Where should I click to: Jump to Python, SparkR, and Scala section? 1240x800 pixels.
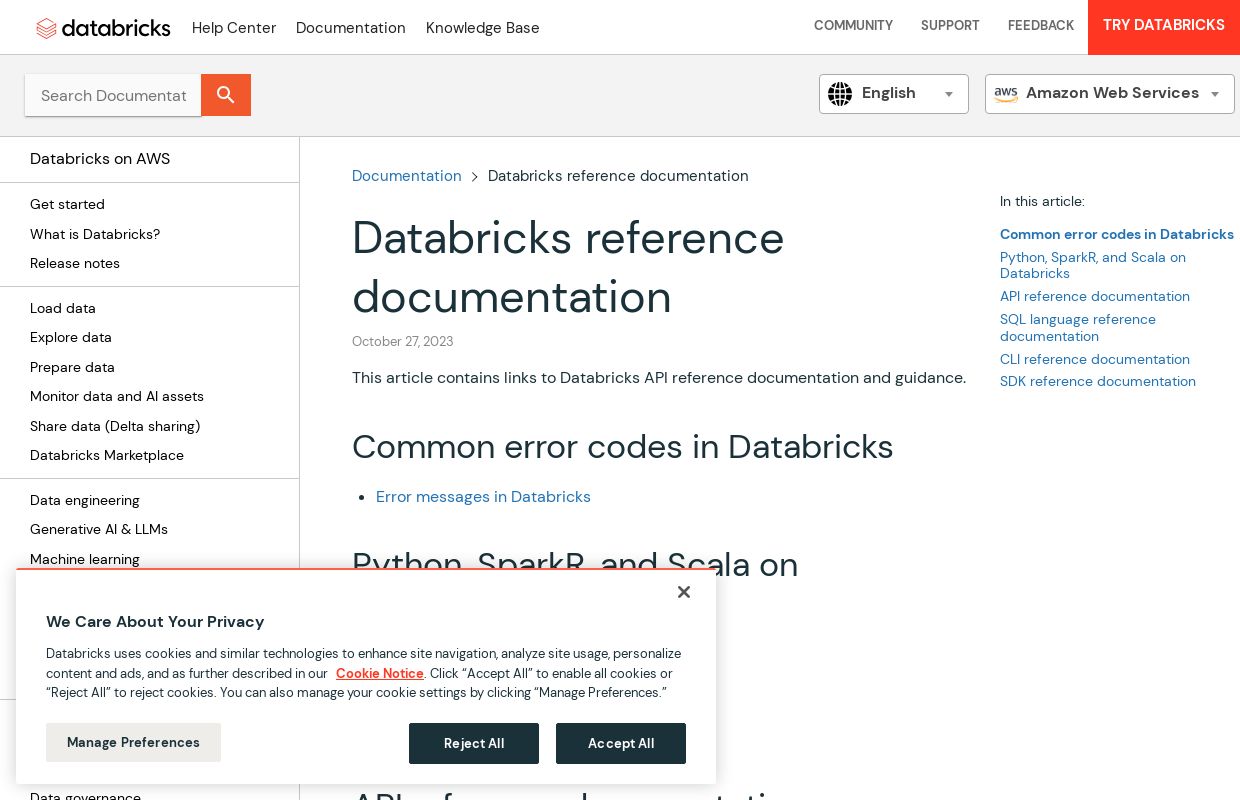pyautogui.click(x=1093, y=265)
